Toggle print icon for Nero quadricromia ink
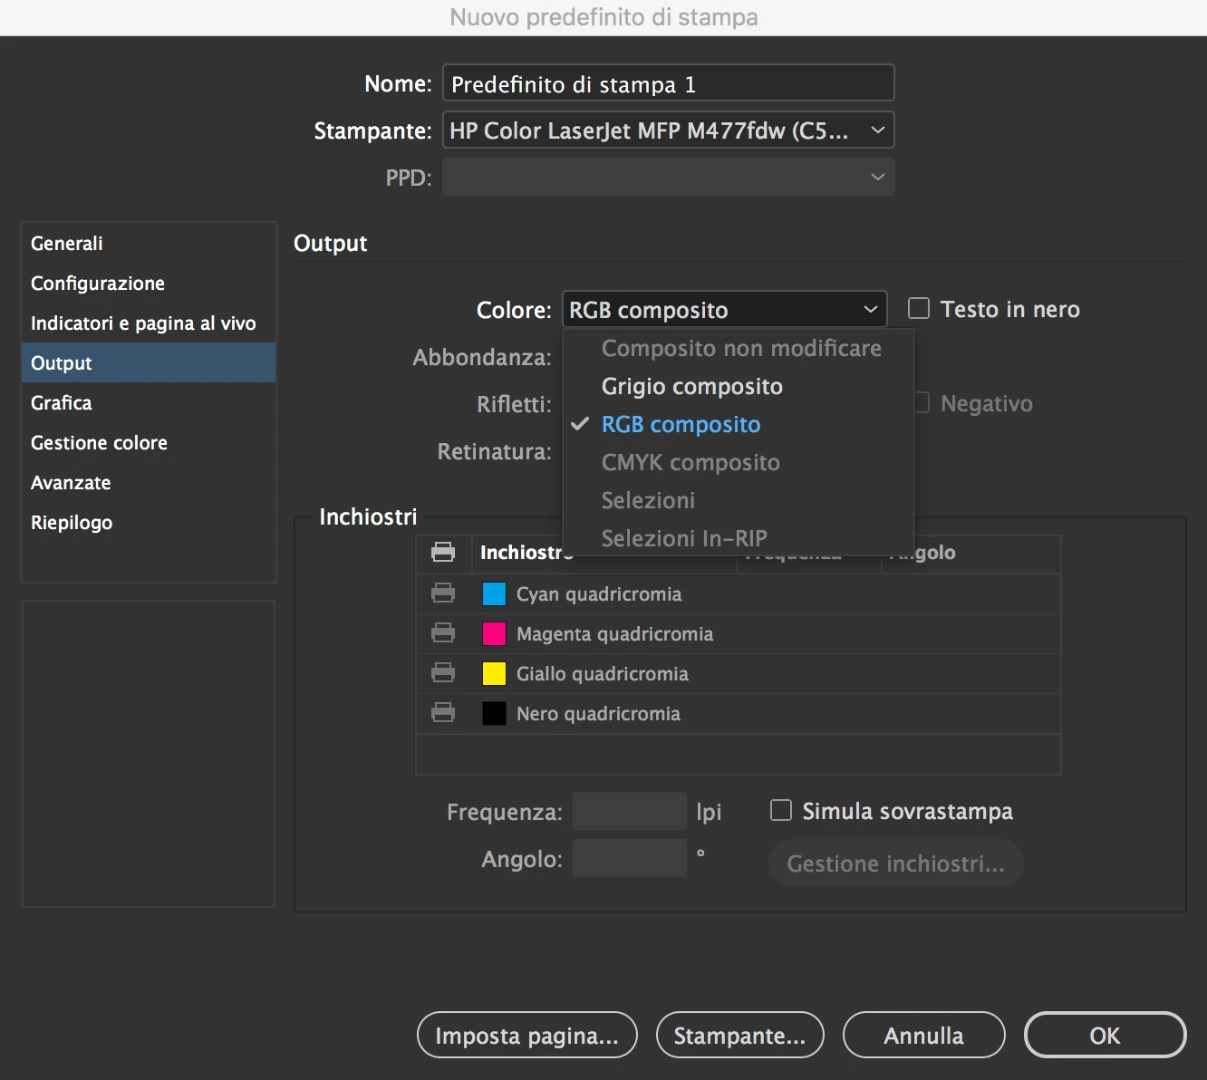This screenshot has height=1080, width=1207. [x=443, y=713]
